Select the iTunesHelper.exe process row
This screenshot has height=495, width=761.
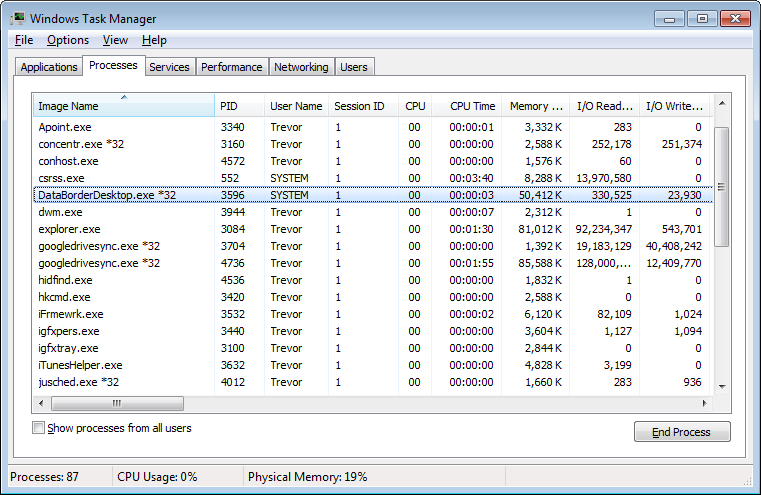coord(80,365)
